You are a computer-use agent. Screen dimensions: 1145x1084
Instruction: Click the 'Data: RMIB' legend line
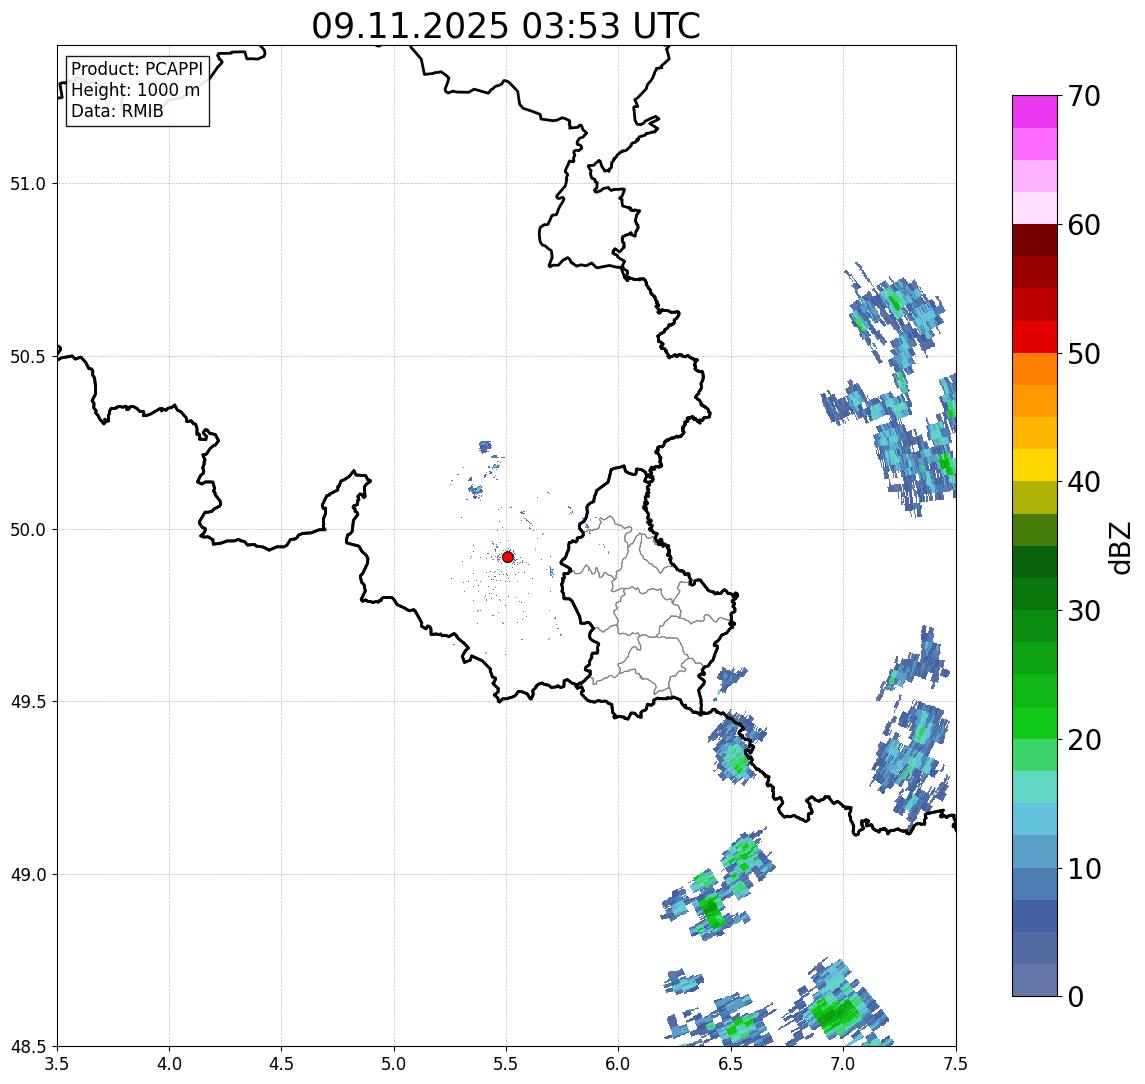coord(117,111)
